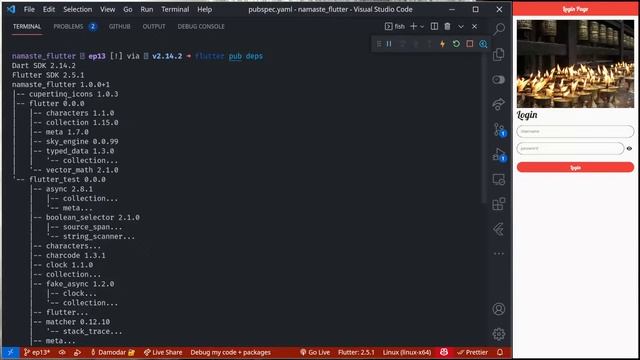Switch to the DEBUG CONSOLE tab

tap(201, 27)
